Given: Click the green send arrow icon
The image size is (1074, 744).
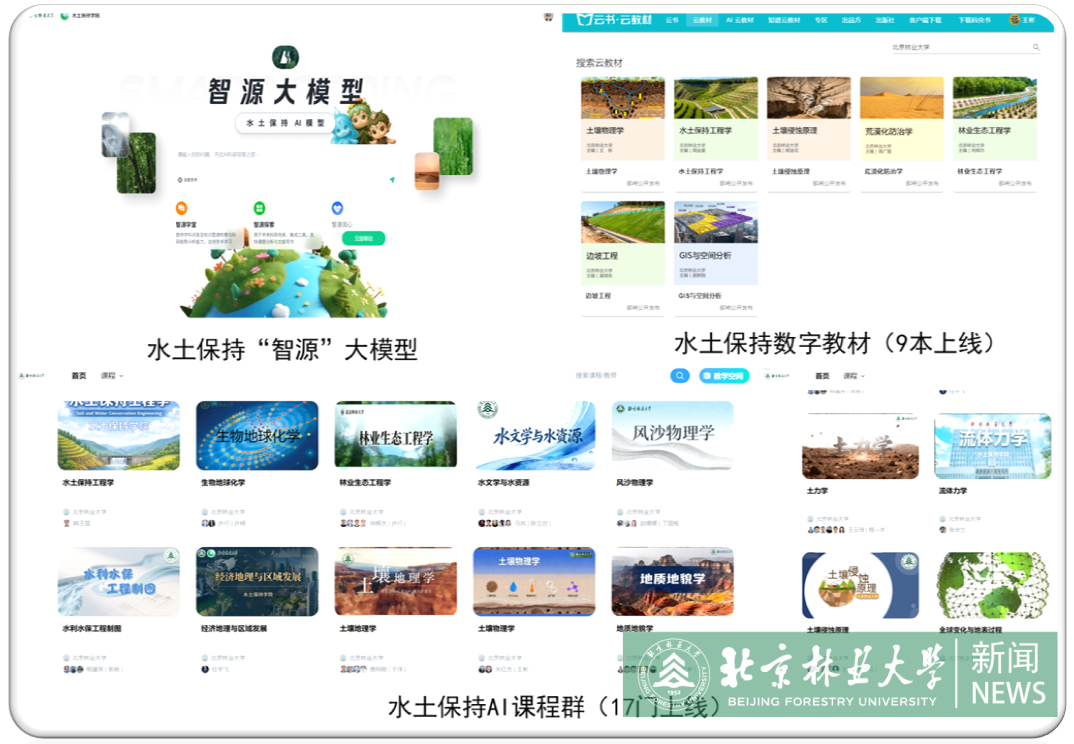Looking at the screenshot, I should point(392,180).
